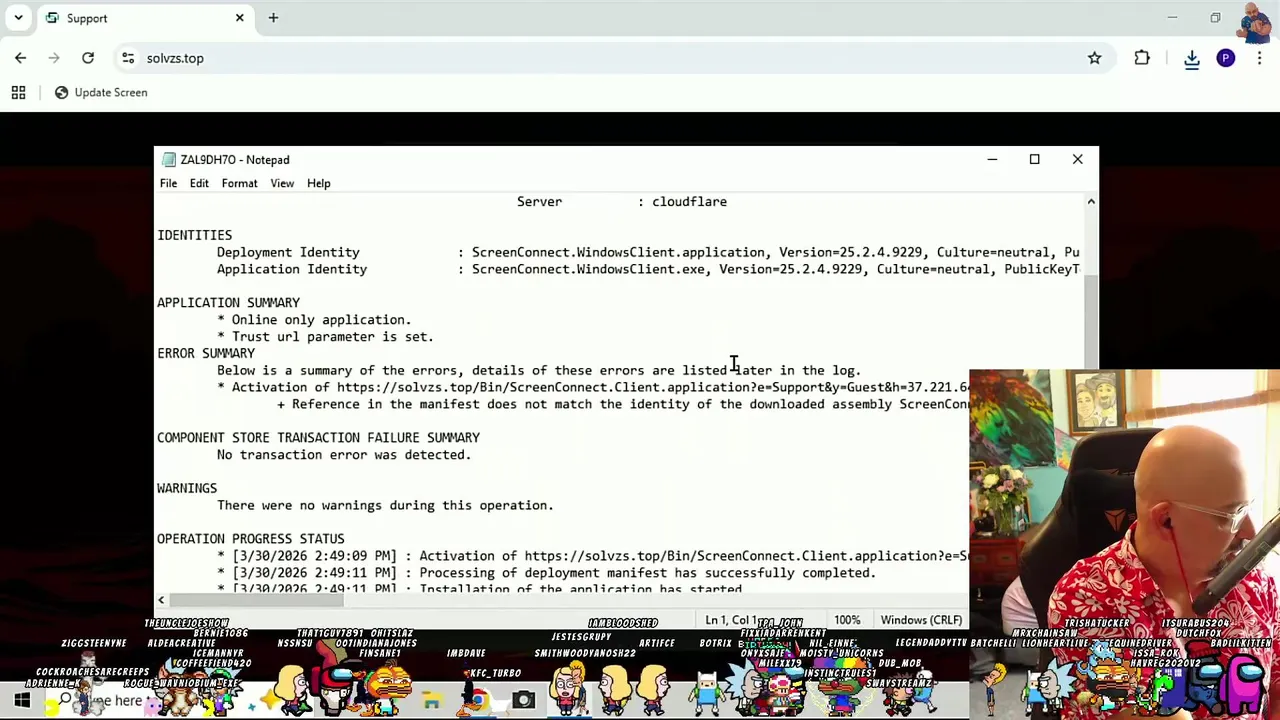Click '* Online only application.' line
Image resolution: width=1280 pixels, height=720 pixels.
click(x=314, y=320)
